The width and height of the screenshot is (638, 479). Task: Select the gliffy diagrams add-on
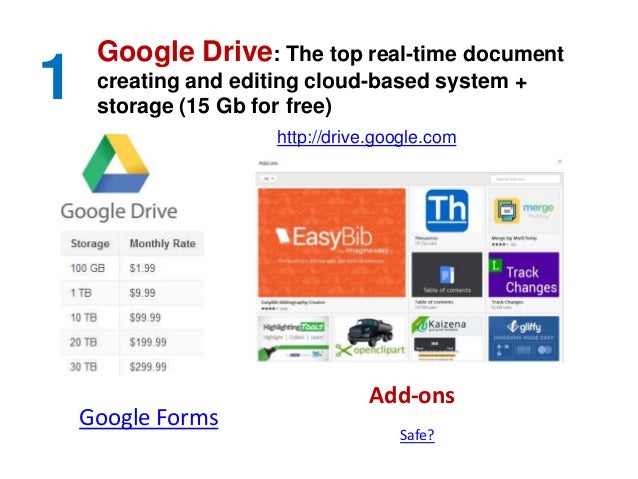pyautogui.click(x=524, y=339)
